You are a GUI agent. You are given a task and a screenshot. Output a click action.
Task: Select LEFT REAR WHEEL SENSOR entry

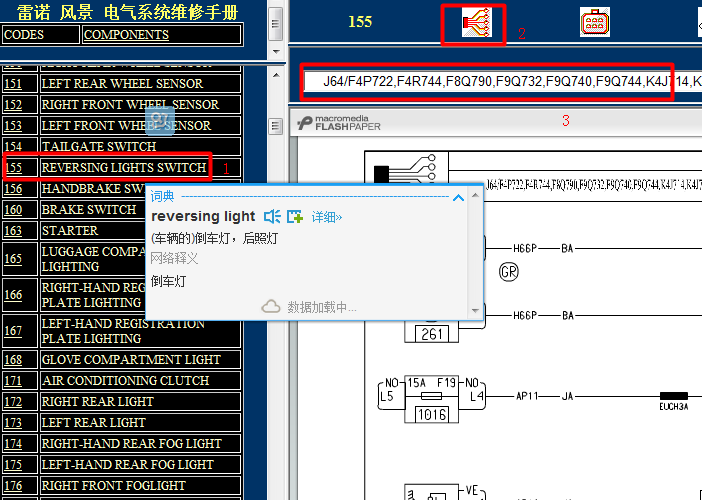pos(141,84)
